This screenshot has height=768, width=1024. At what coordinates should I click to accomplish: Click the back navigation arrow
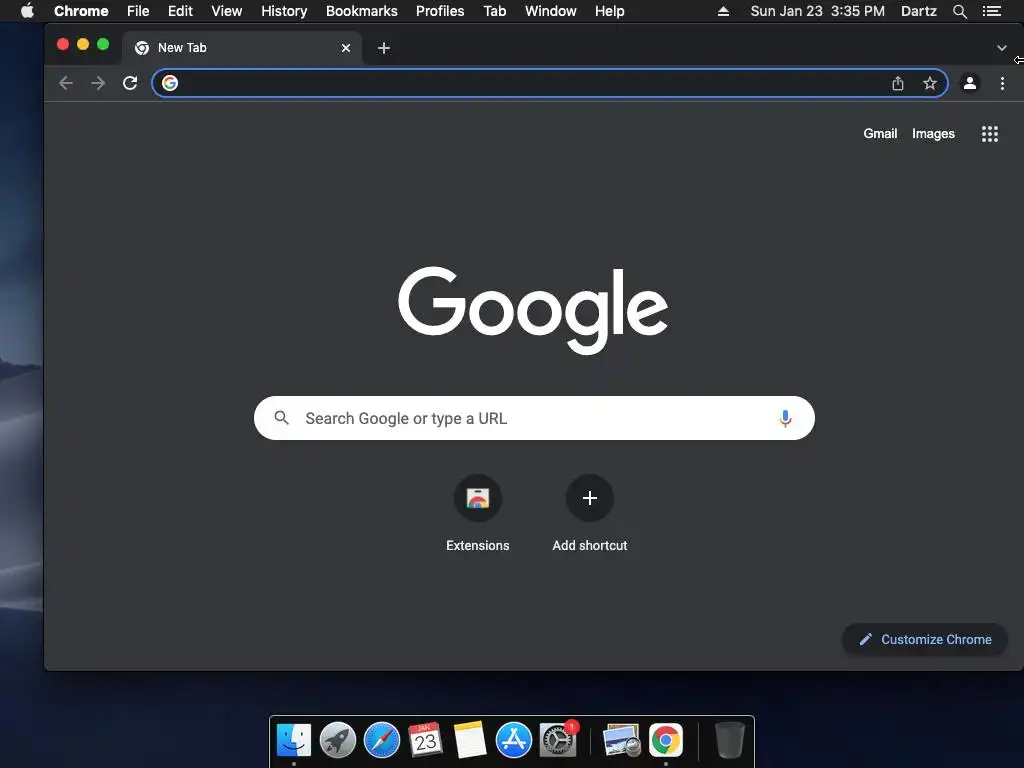pos(66,83)
